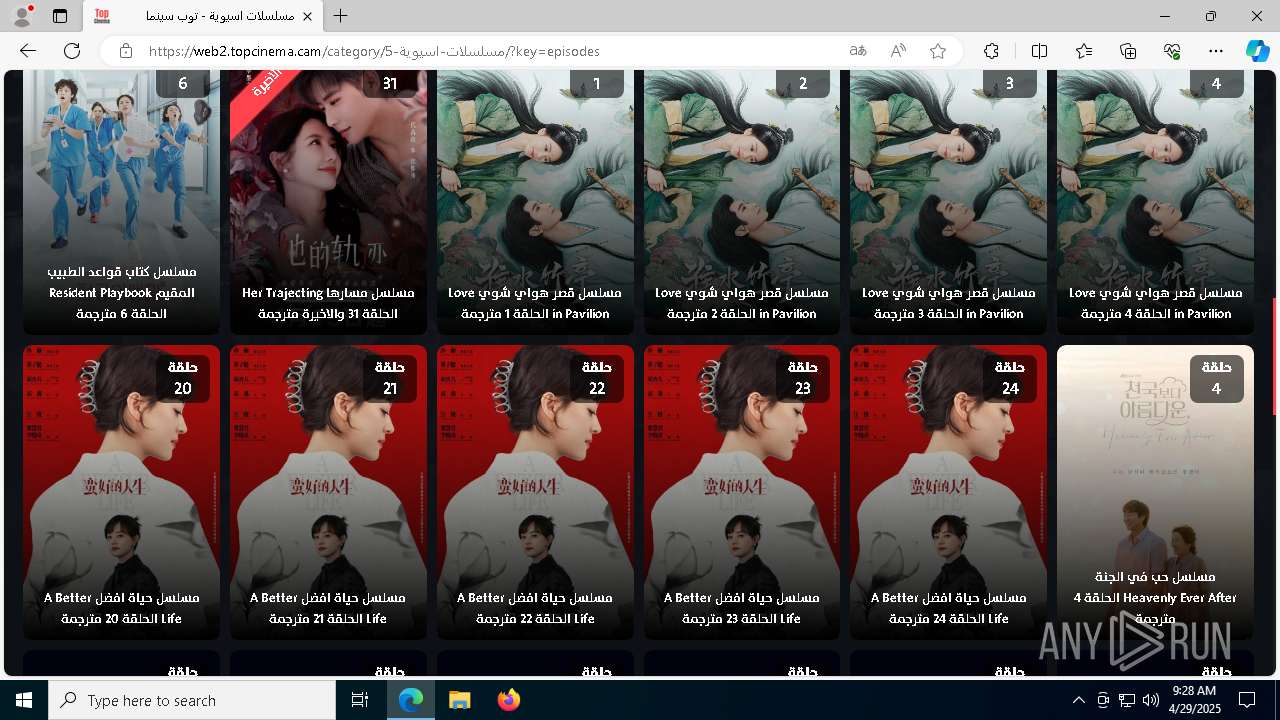Go back to the previous page
The width and height of the screenshot is (1280, 720).
(28, 51)
